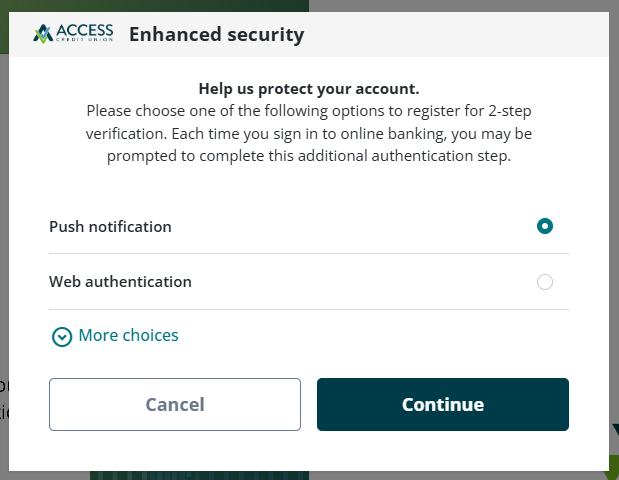This screenshot has width=619, height=480.
Task: Expand the More choices chevron icon
Action: [62, 337]
